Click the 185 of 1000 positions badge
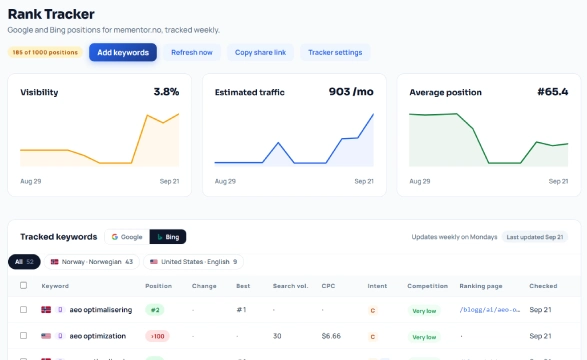This screenshot has height=360, width=587. coord(45,52)
